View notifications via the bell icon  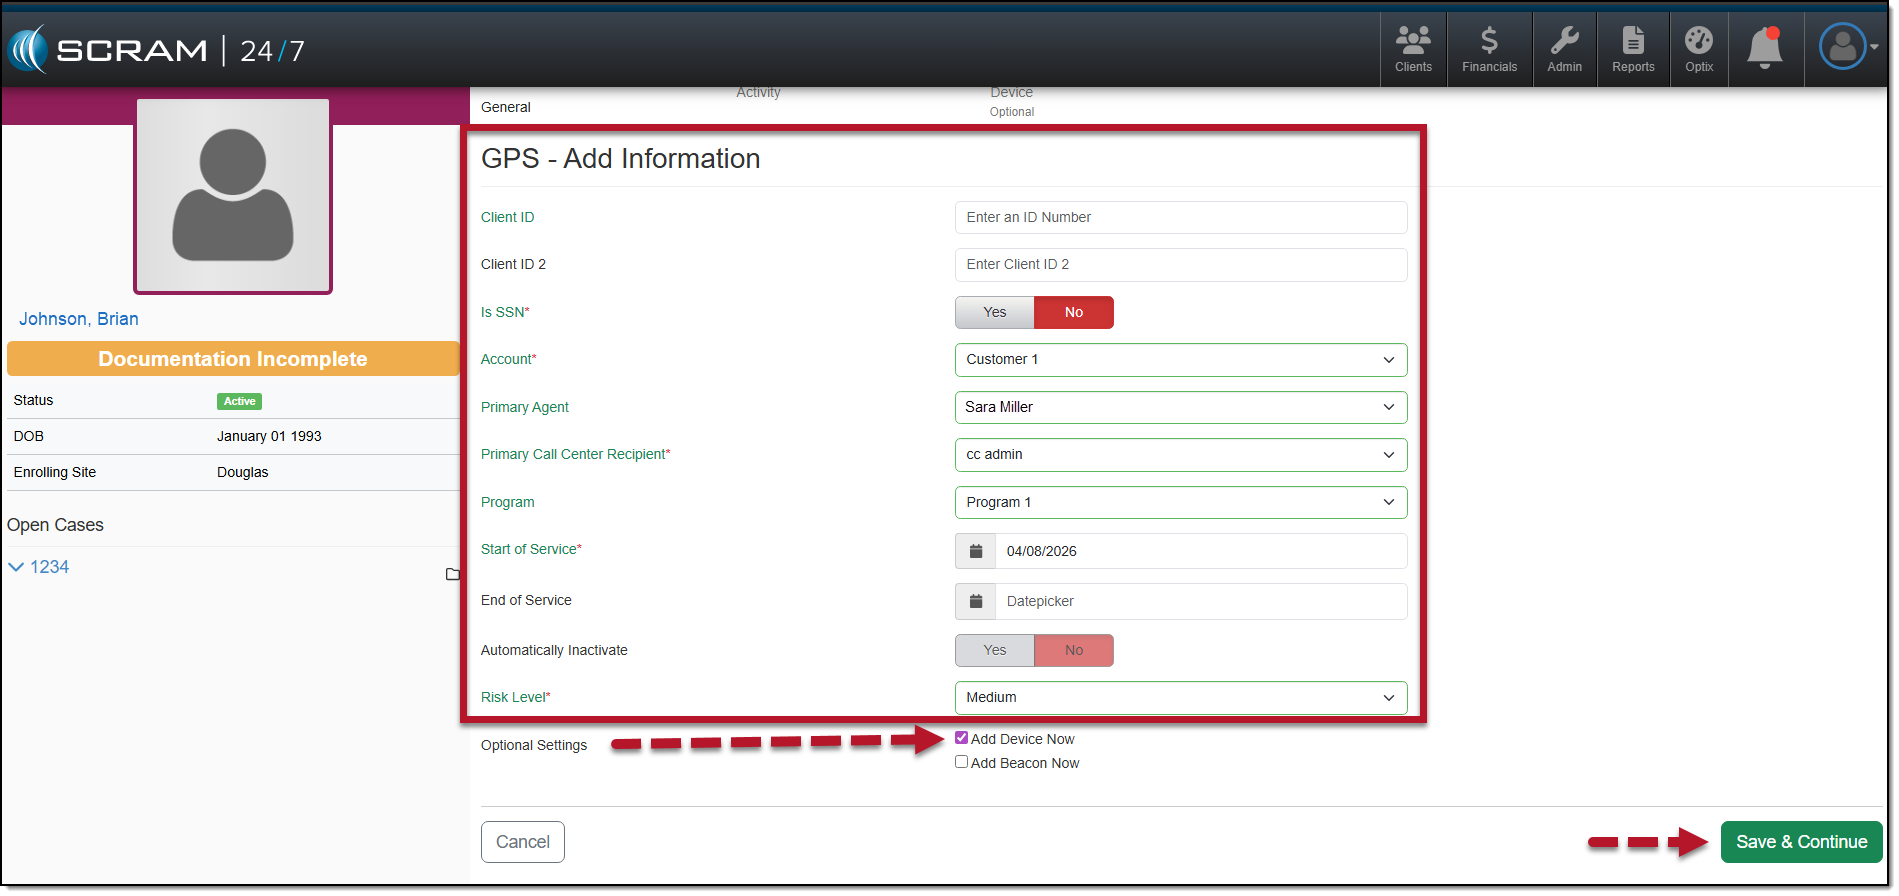click(1764, 48)
